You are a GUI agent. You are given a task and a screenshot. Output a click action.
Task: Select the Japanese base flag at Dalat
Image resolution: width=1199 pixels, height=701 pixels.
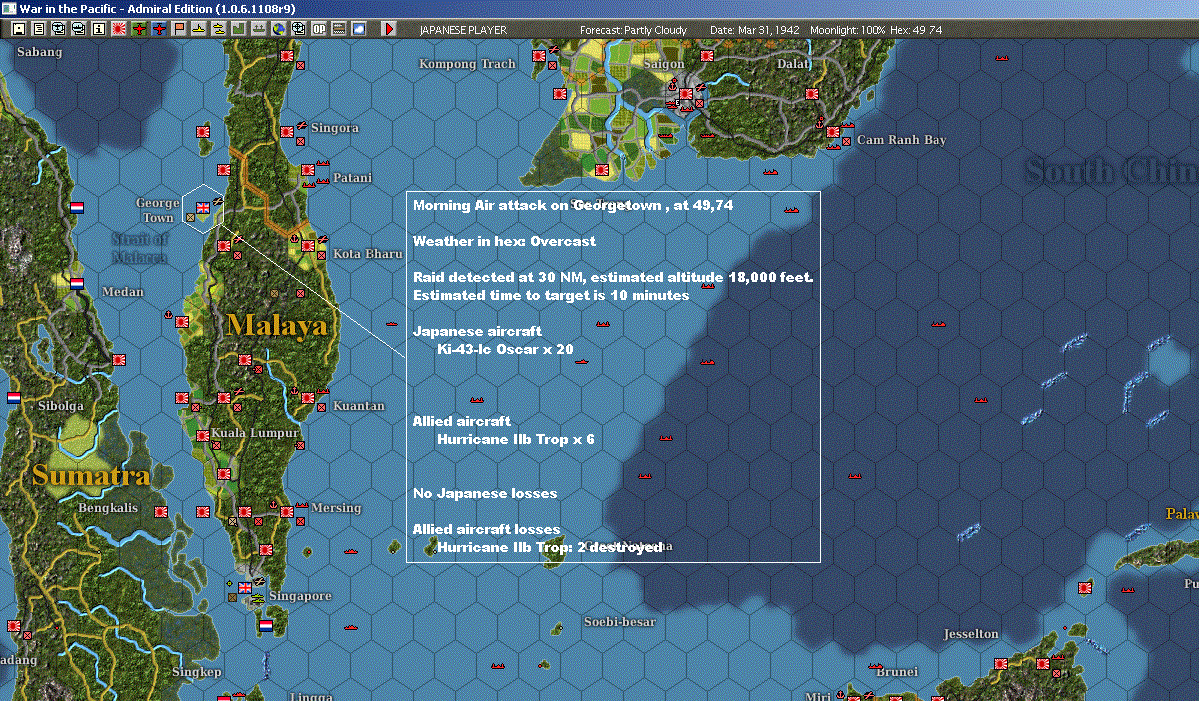click(811, 94)
